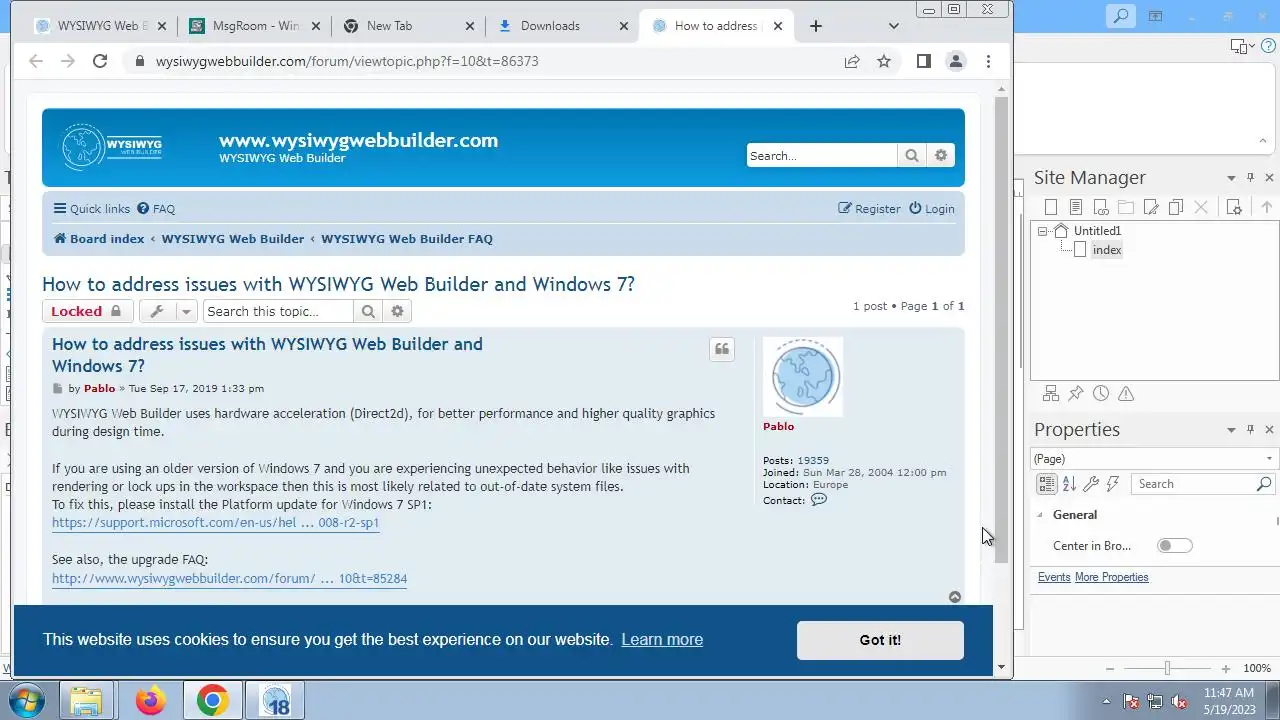1280x720 pixels.
Task: Click the New page from template icon in Site Manager
Action: pos(1075,207)
